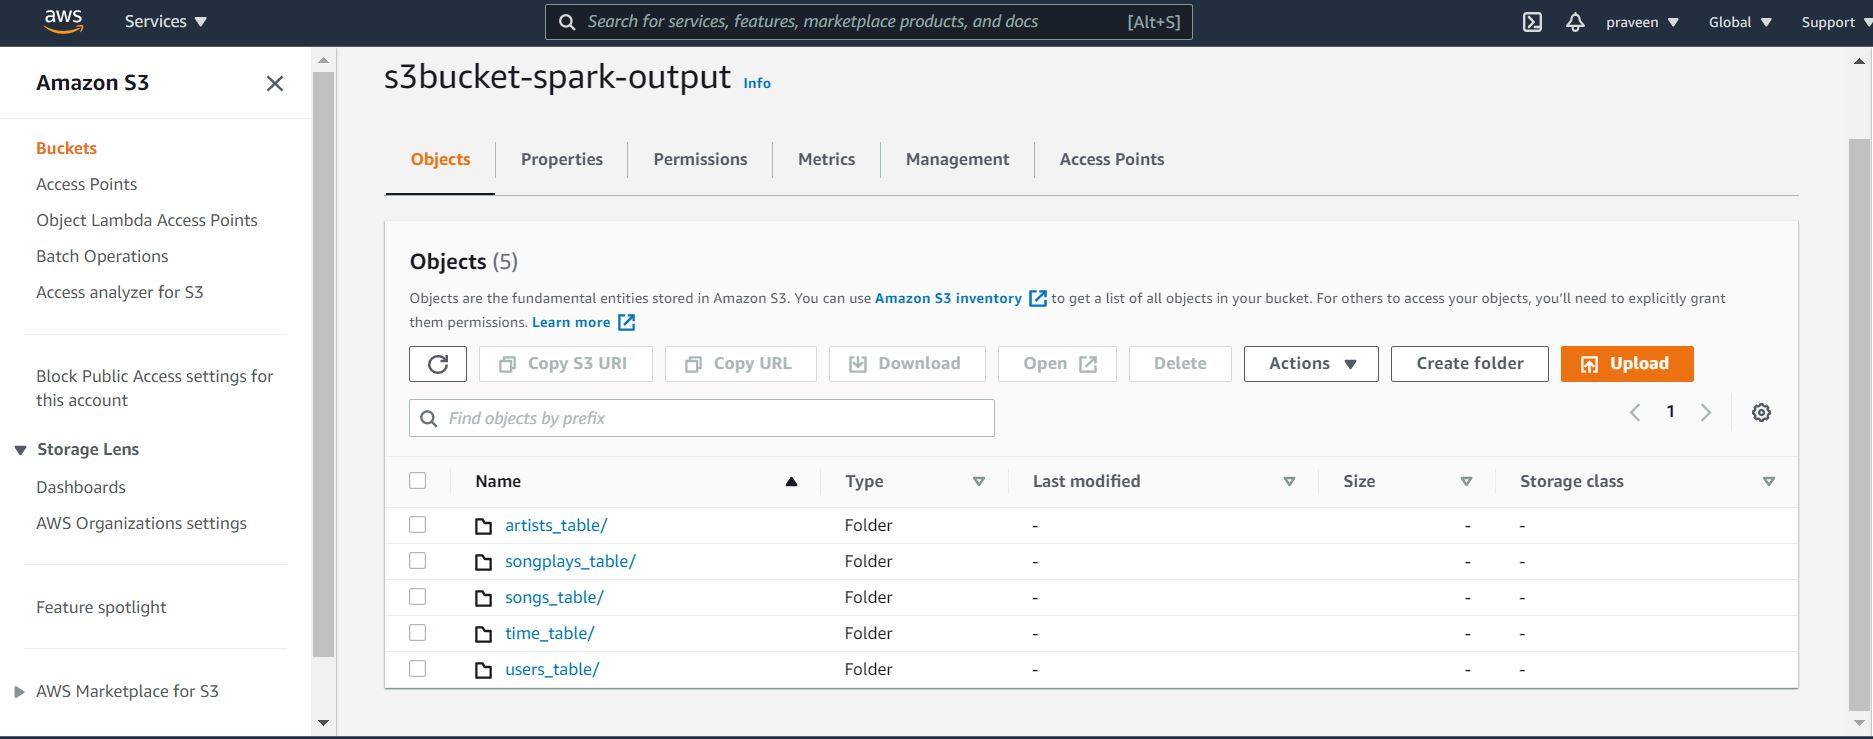The height and width of the screenshot is (739, 1873).
Task: Open the Services dropdown menu
Action: point(165,21)
